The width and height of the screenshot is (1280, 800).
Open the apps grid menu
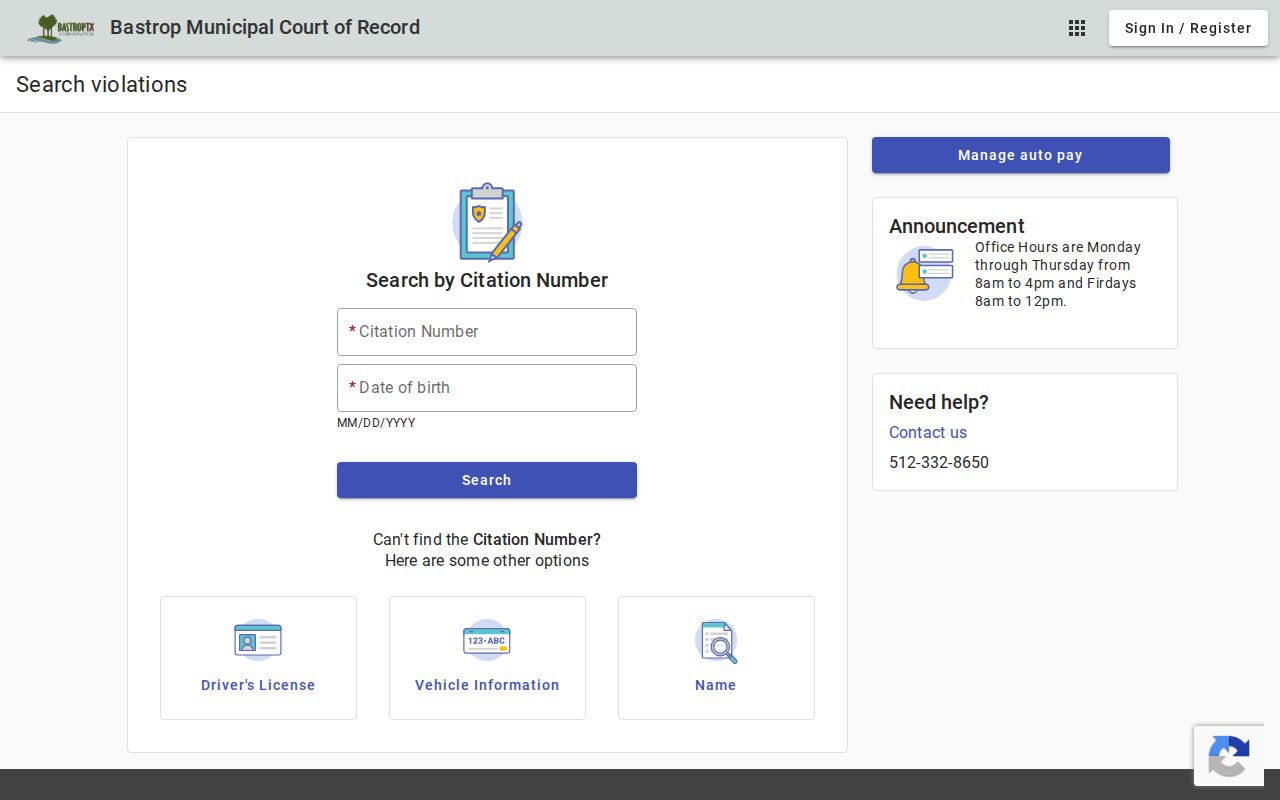pos(1077,28)
